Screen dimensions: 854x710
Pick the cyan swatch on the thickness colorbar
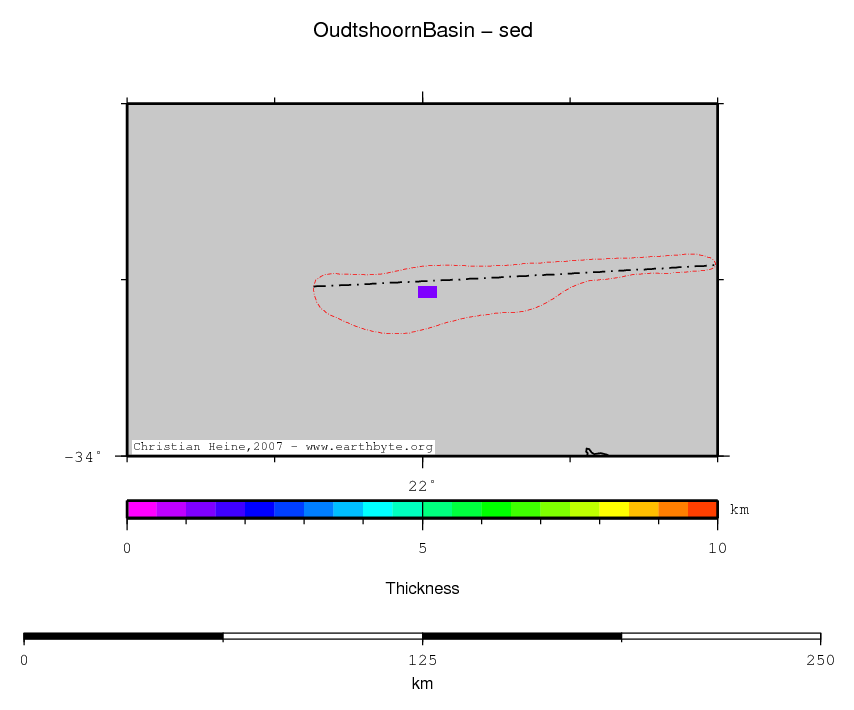tap(377, 509)
